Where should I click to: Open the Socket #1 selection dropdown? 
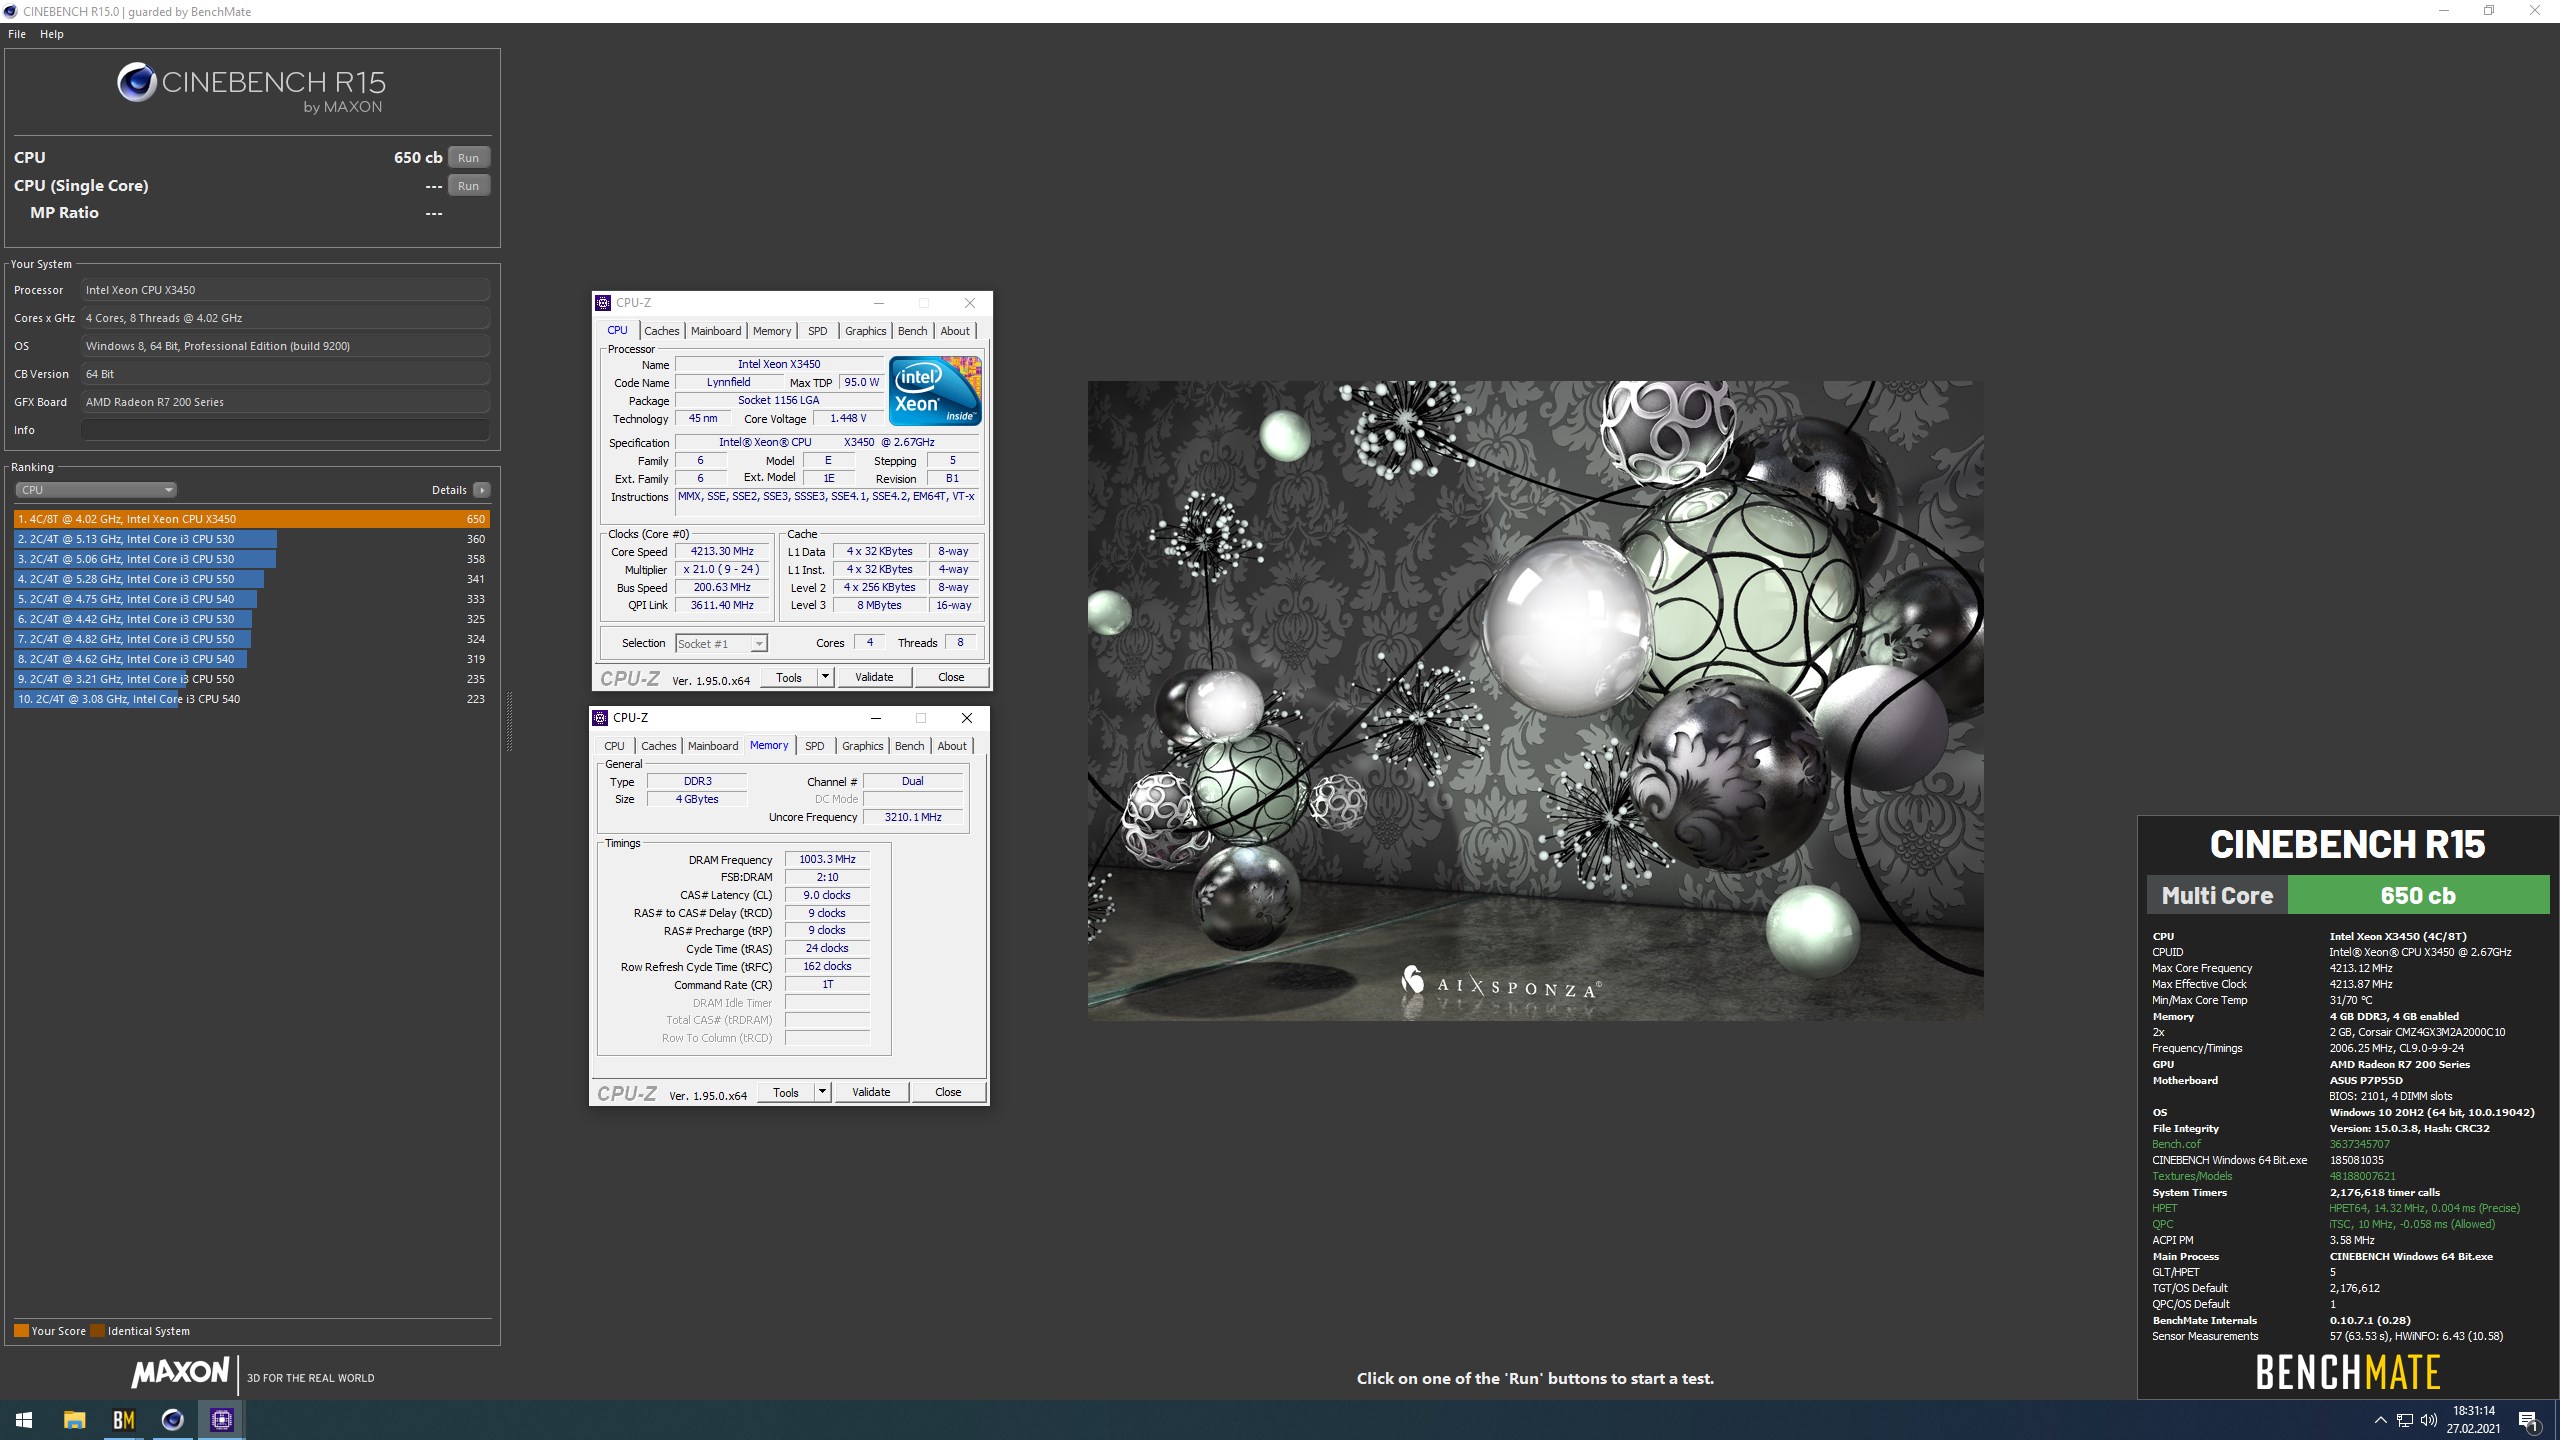coord(721,644)
